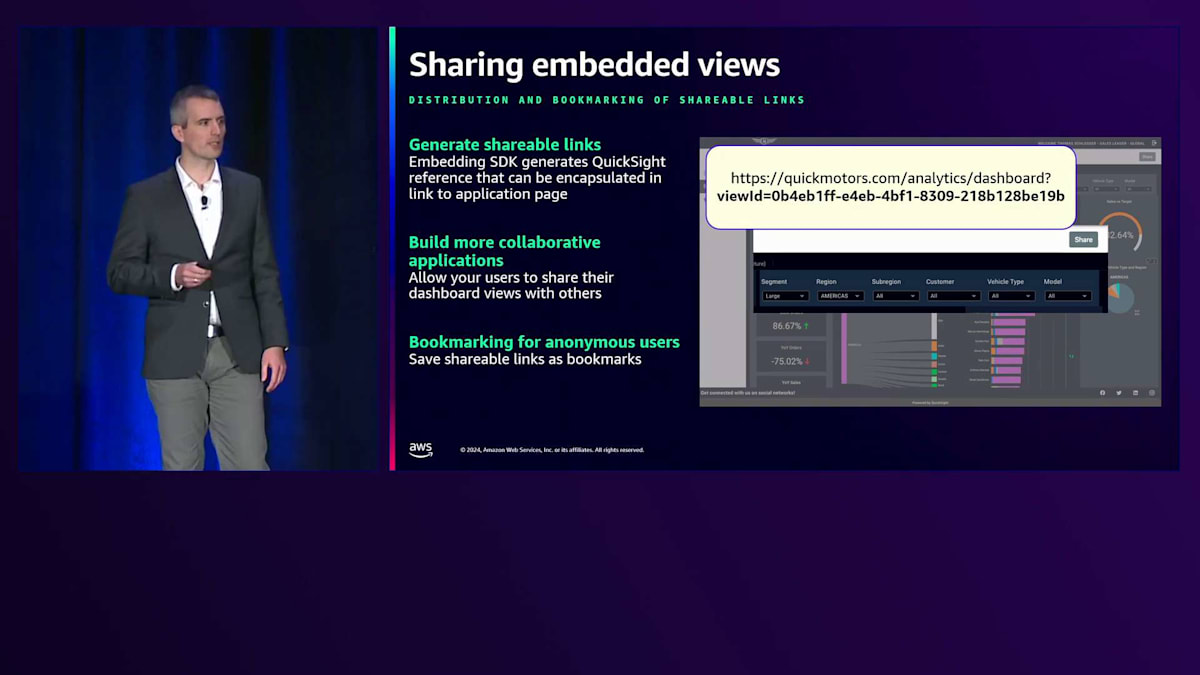Click the 'Generate shareable links' heading

point(505,144)
